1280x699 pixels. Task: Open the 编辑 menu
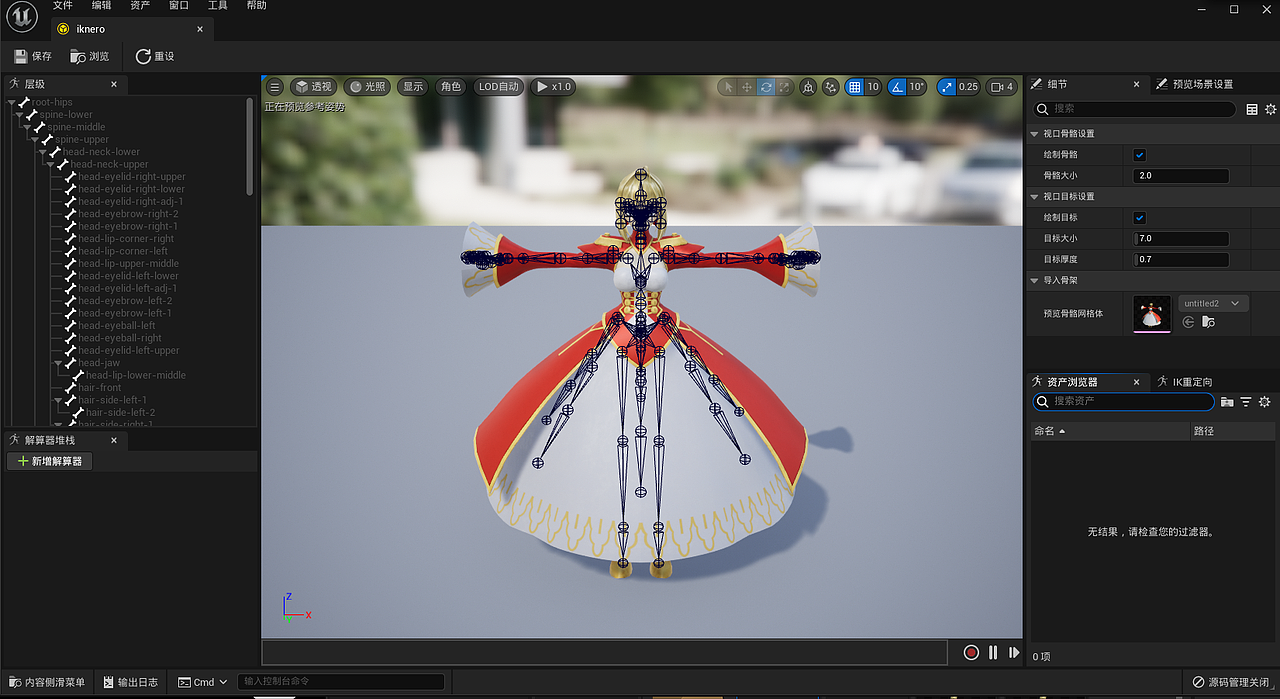pos(101,6)
